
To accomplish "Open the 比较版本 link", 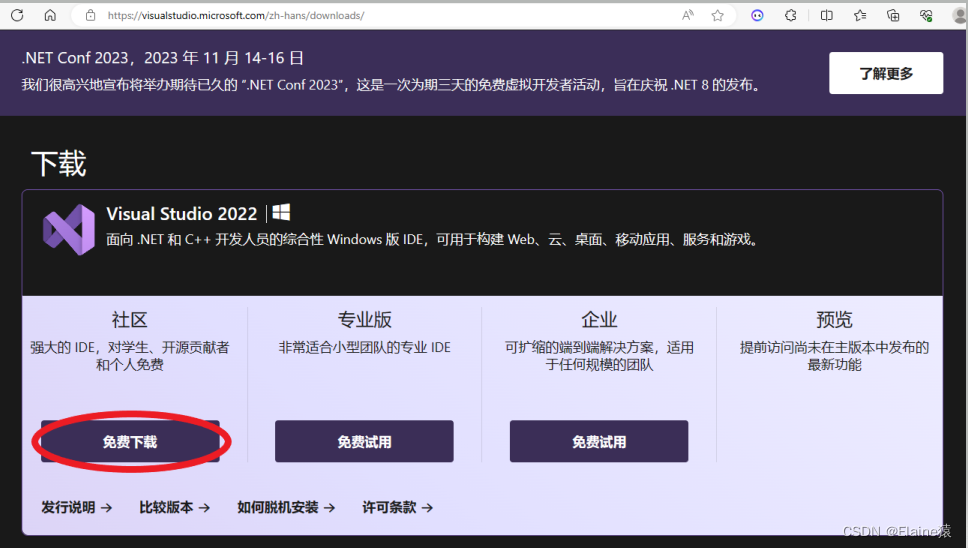I will [x=175, y=507].
